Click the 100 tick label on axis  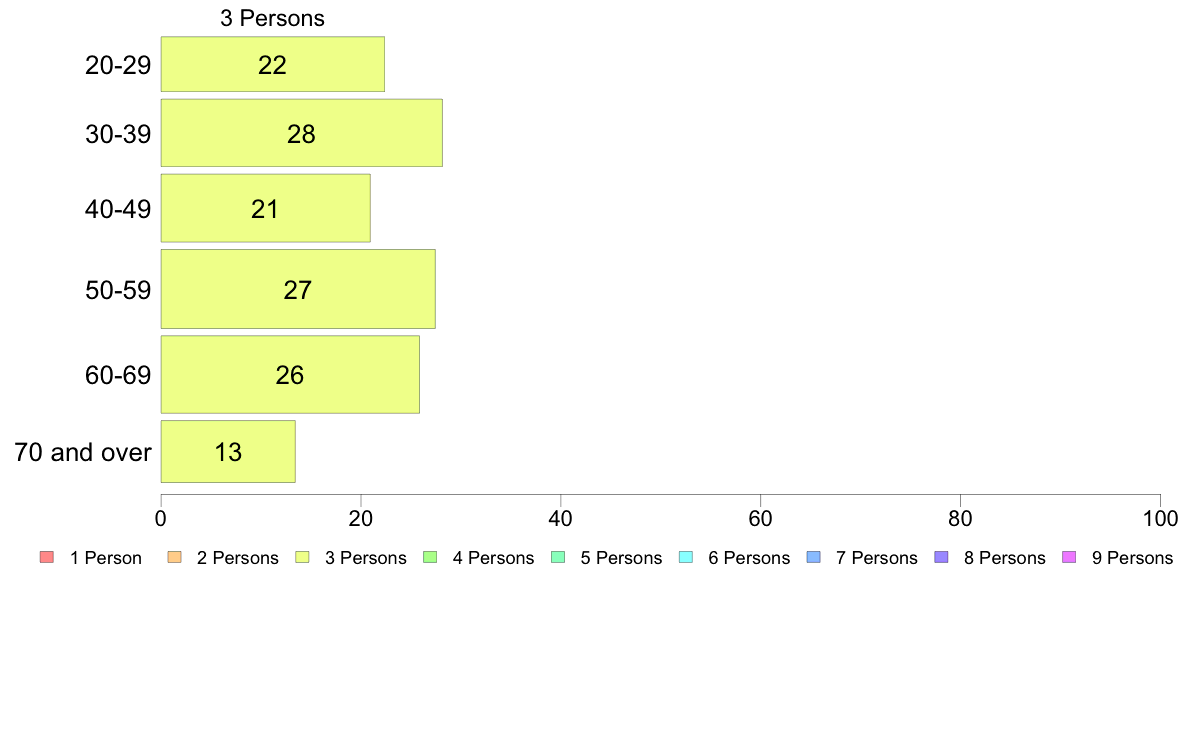coord(1160,518)
